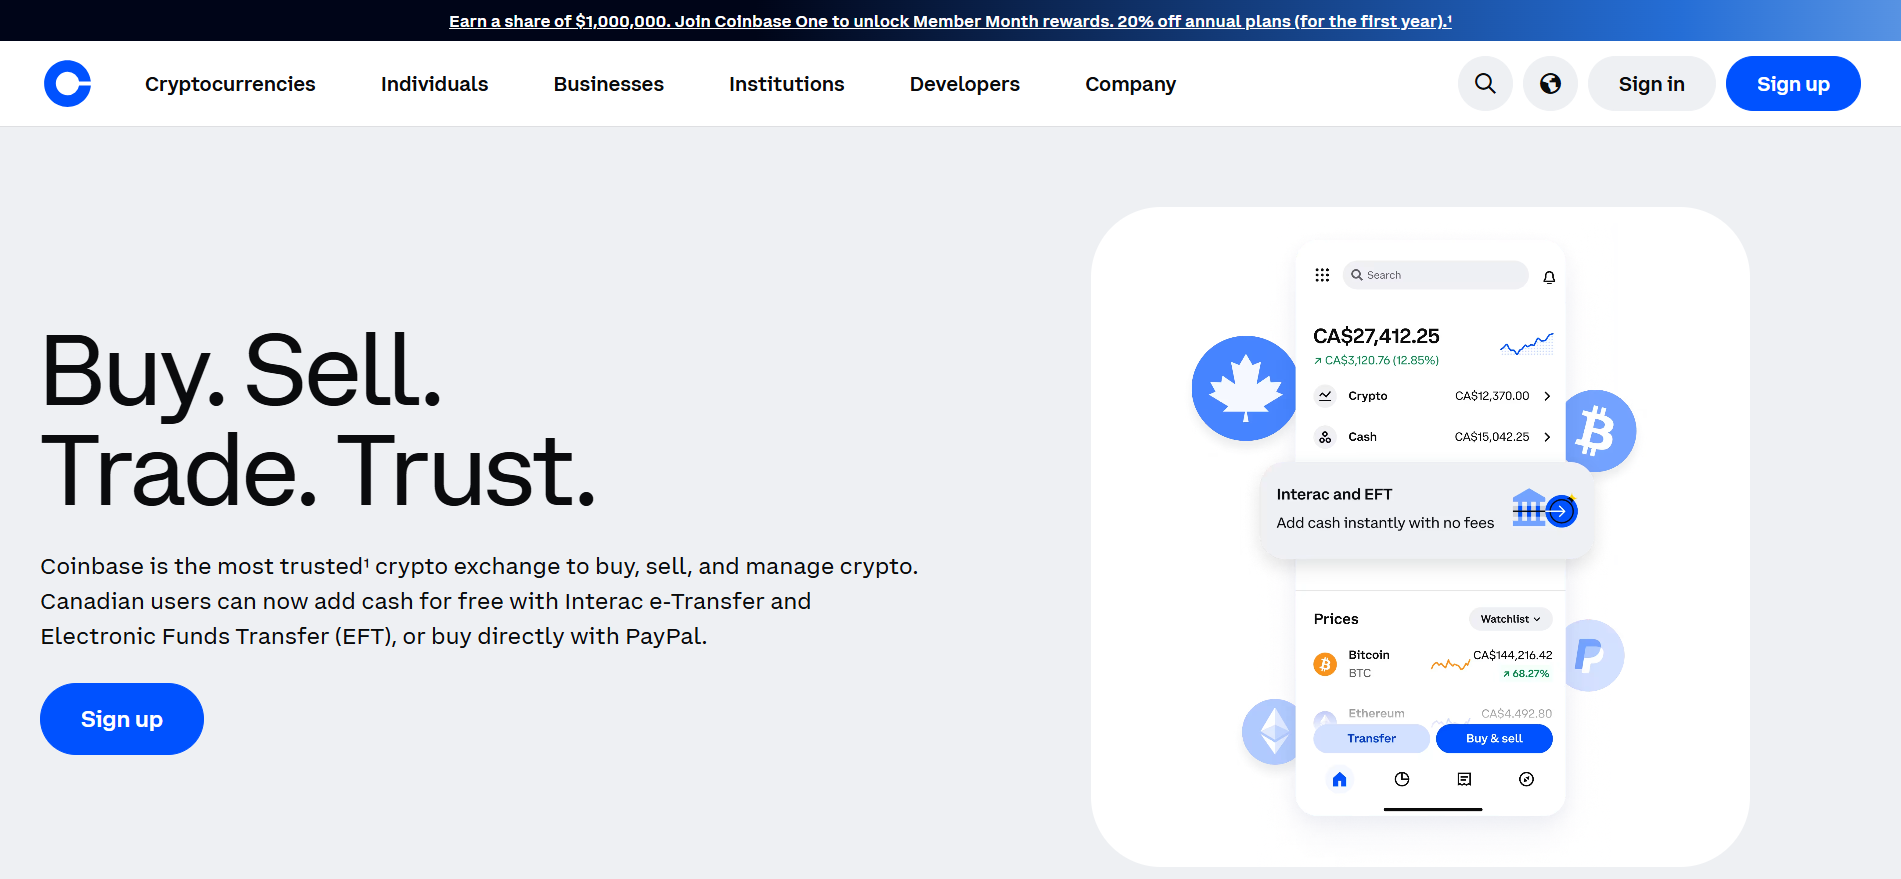This screenshot has width=1901, height=879.
Task: Expand the Crypto row chevron
Action: 1547,396
